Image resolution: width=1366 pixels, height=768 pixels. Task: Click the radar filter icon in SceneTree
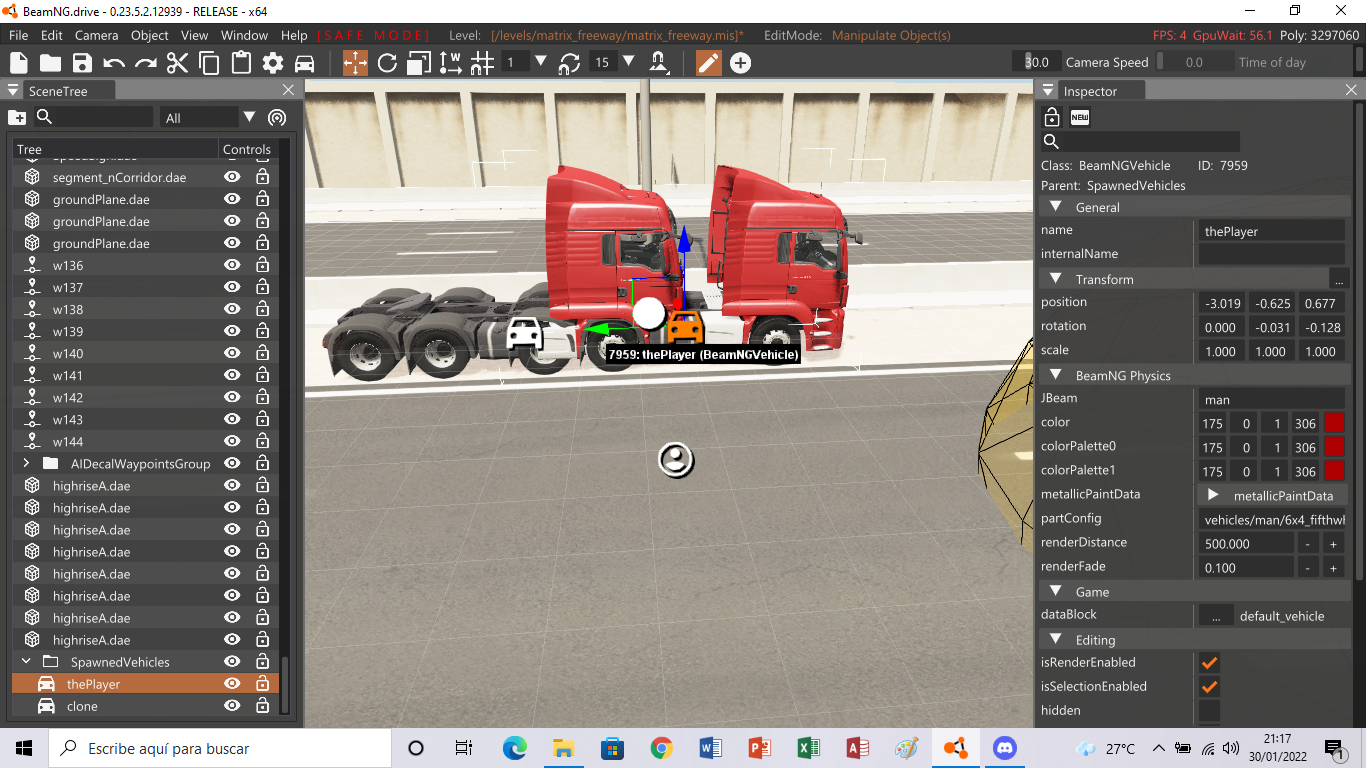point(277,117)
